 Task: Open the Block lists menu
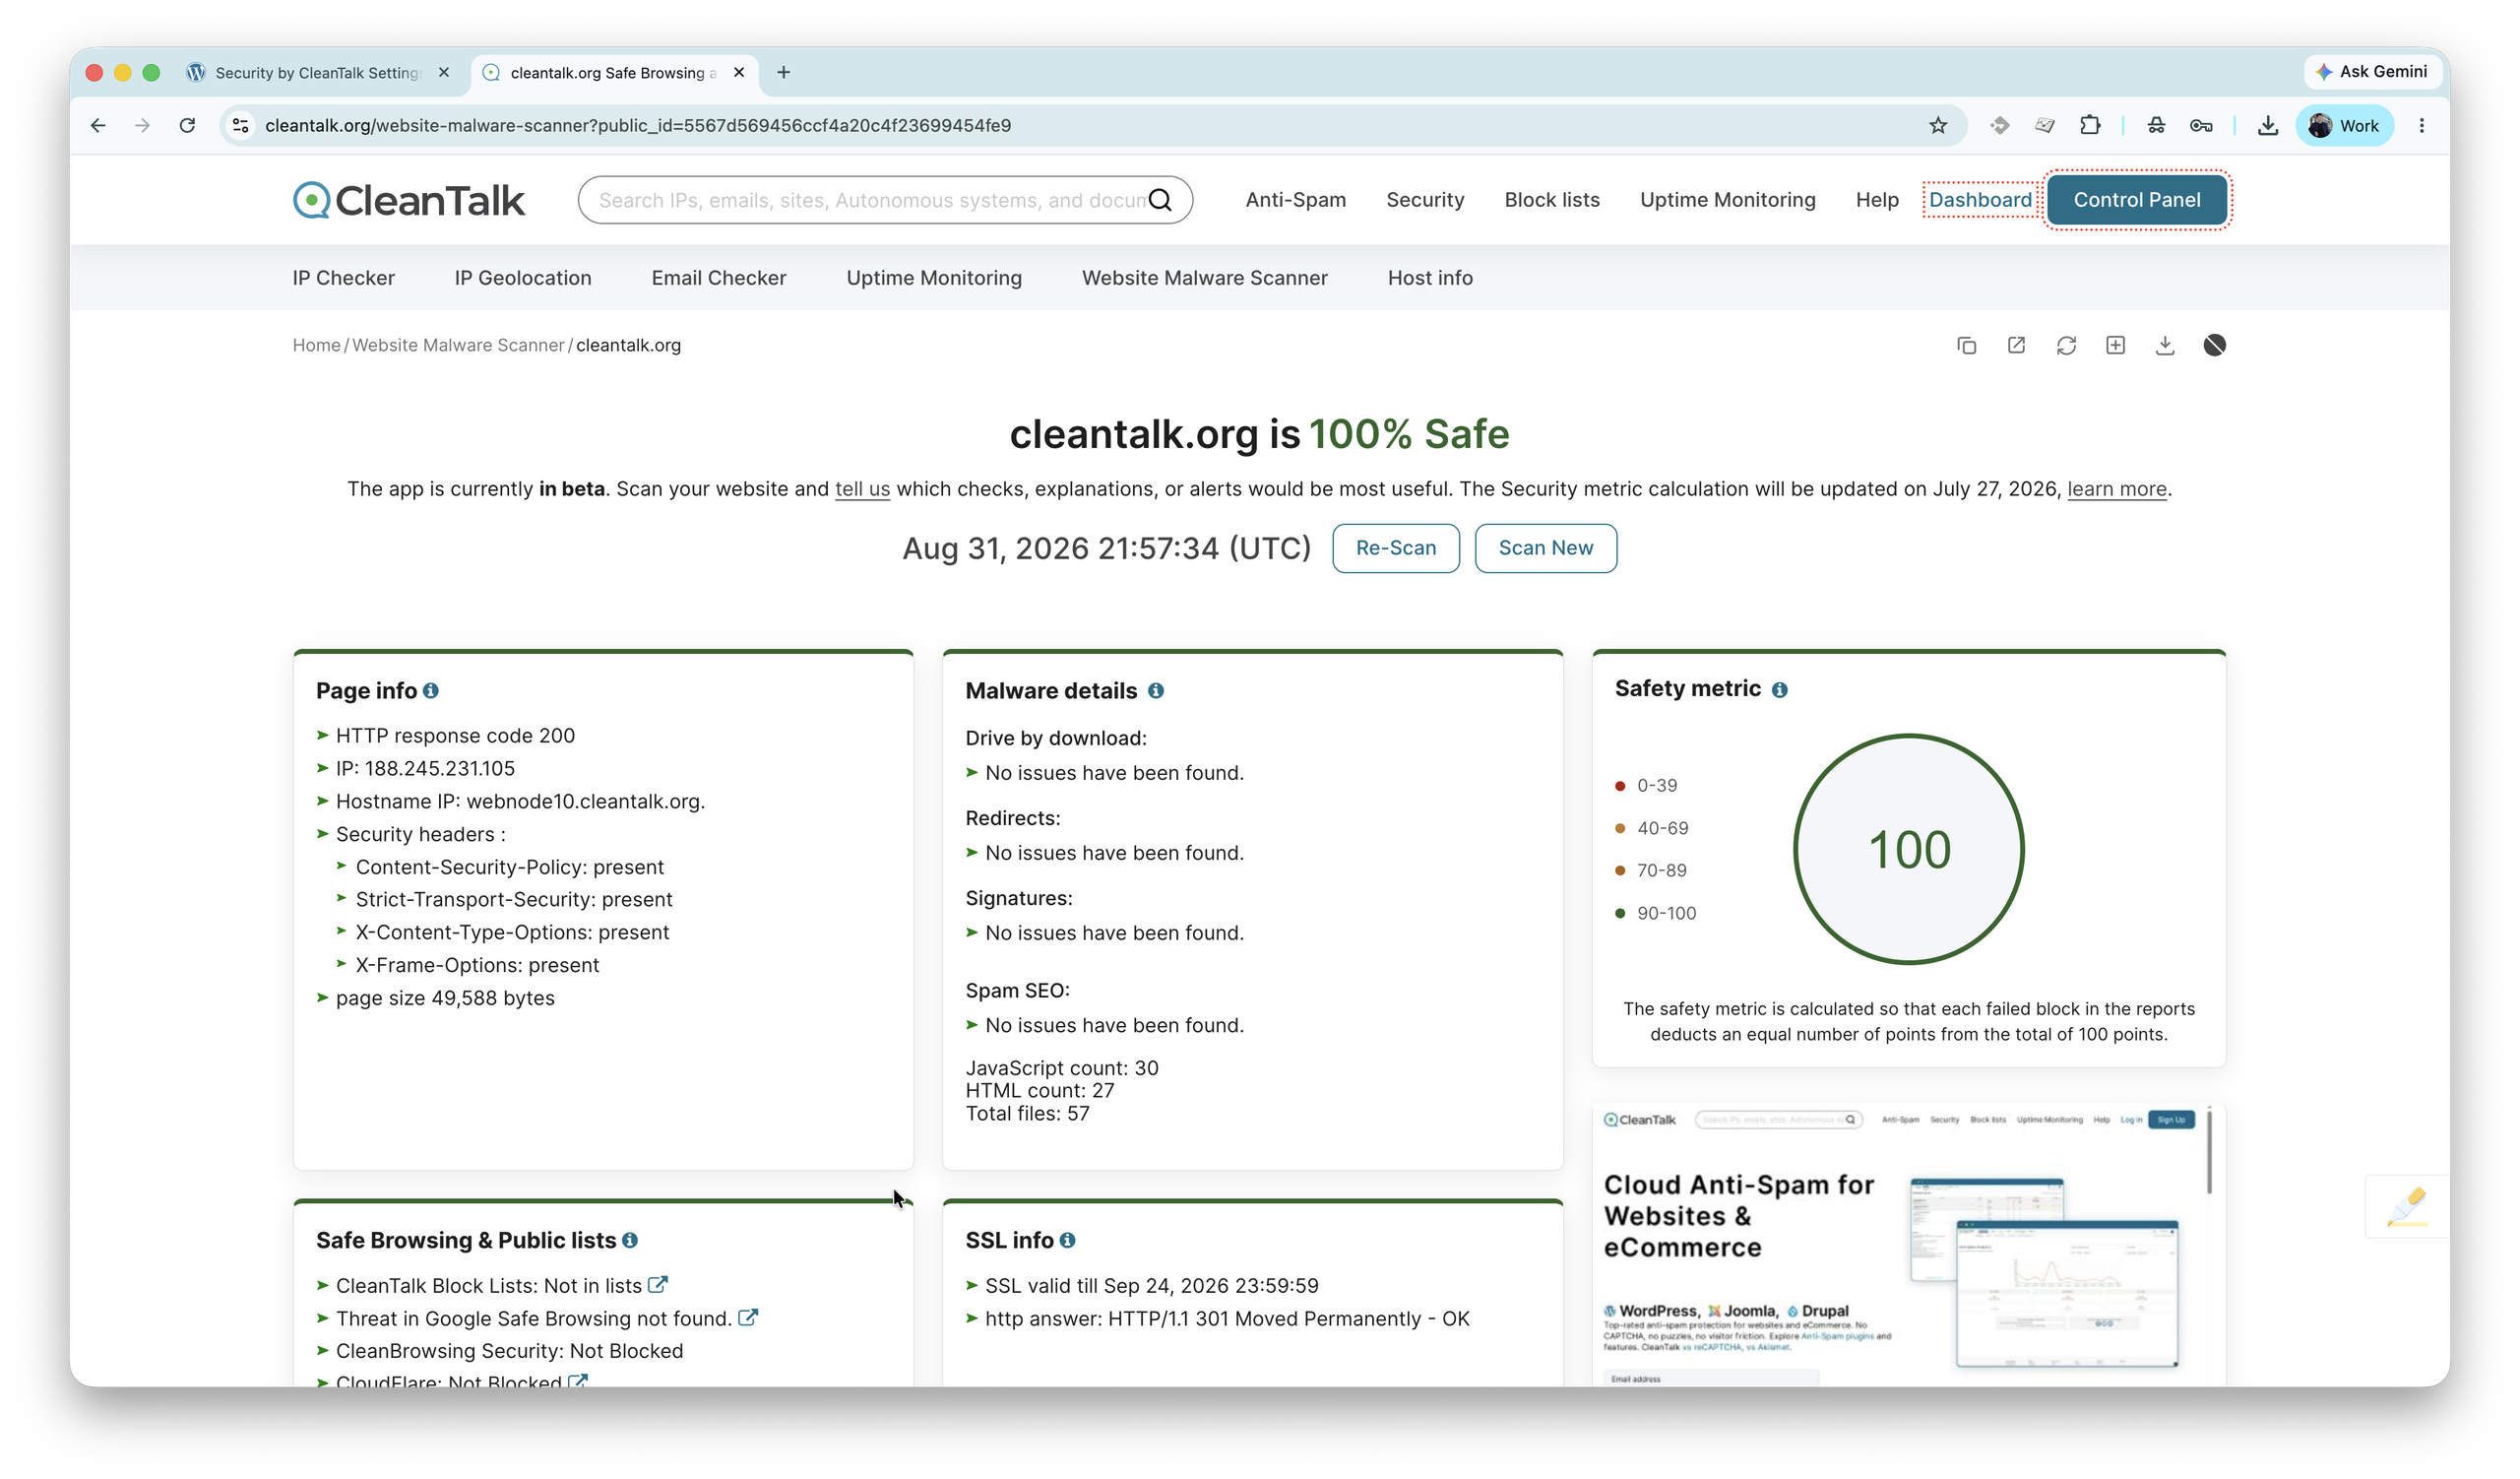click(x=1552, y=200)
